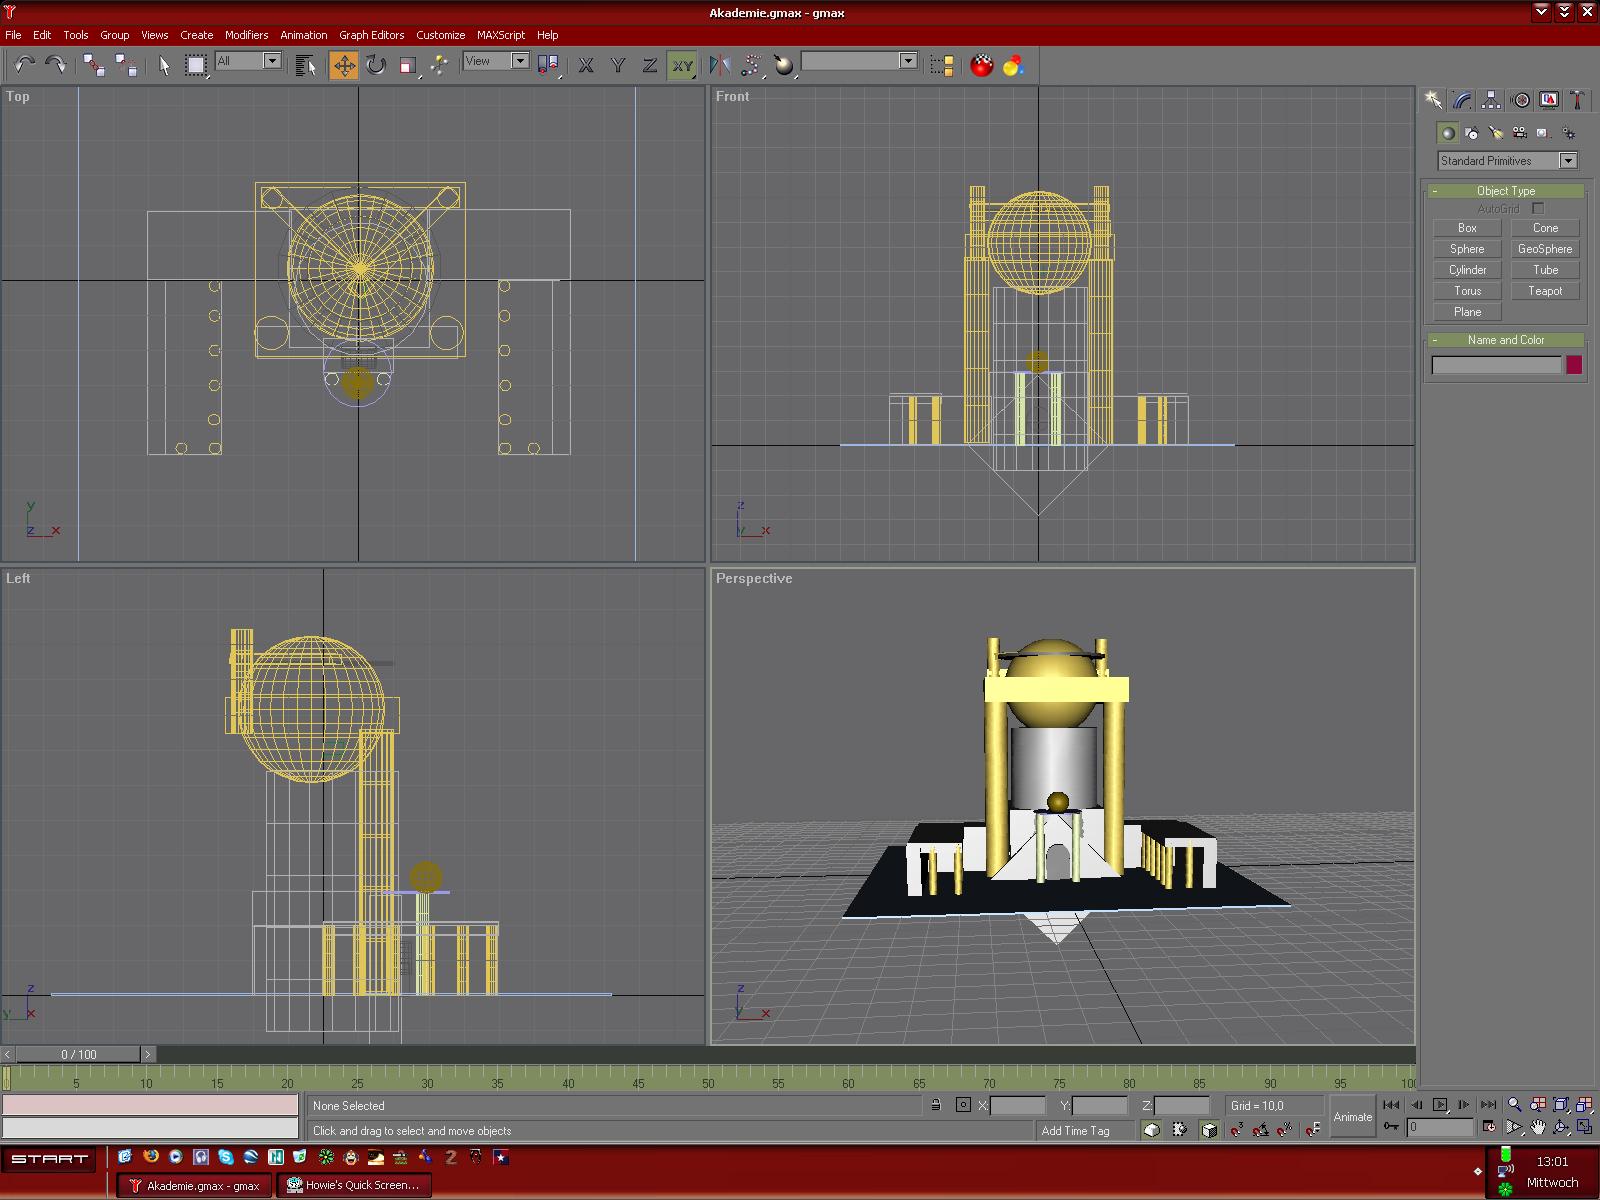Switch to the Utilities hammer tab
The width and height of the screenshot is (1600, 1200).
coord(1577,100)
